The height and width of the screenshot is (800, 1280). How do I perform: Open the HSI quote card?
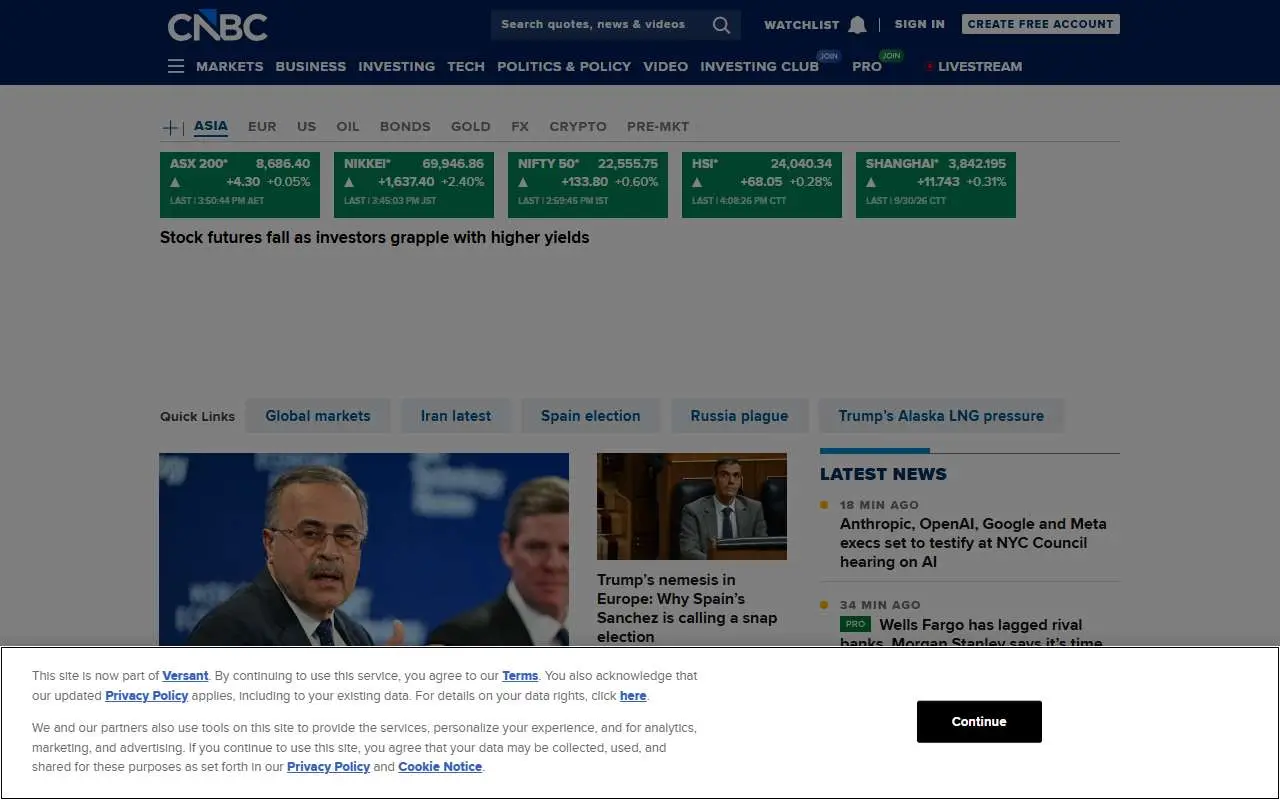[762, 185]
